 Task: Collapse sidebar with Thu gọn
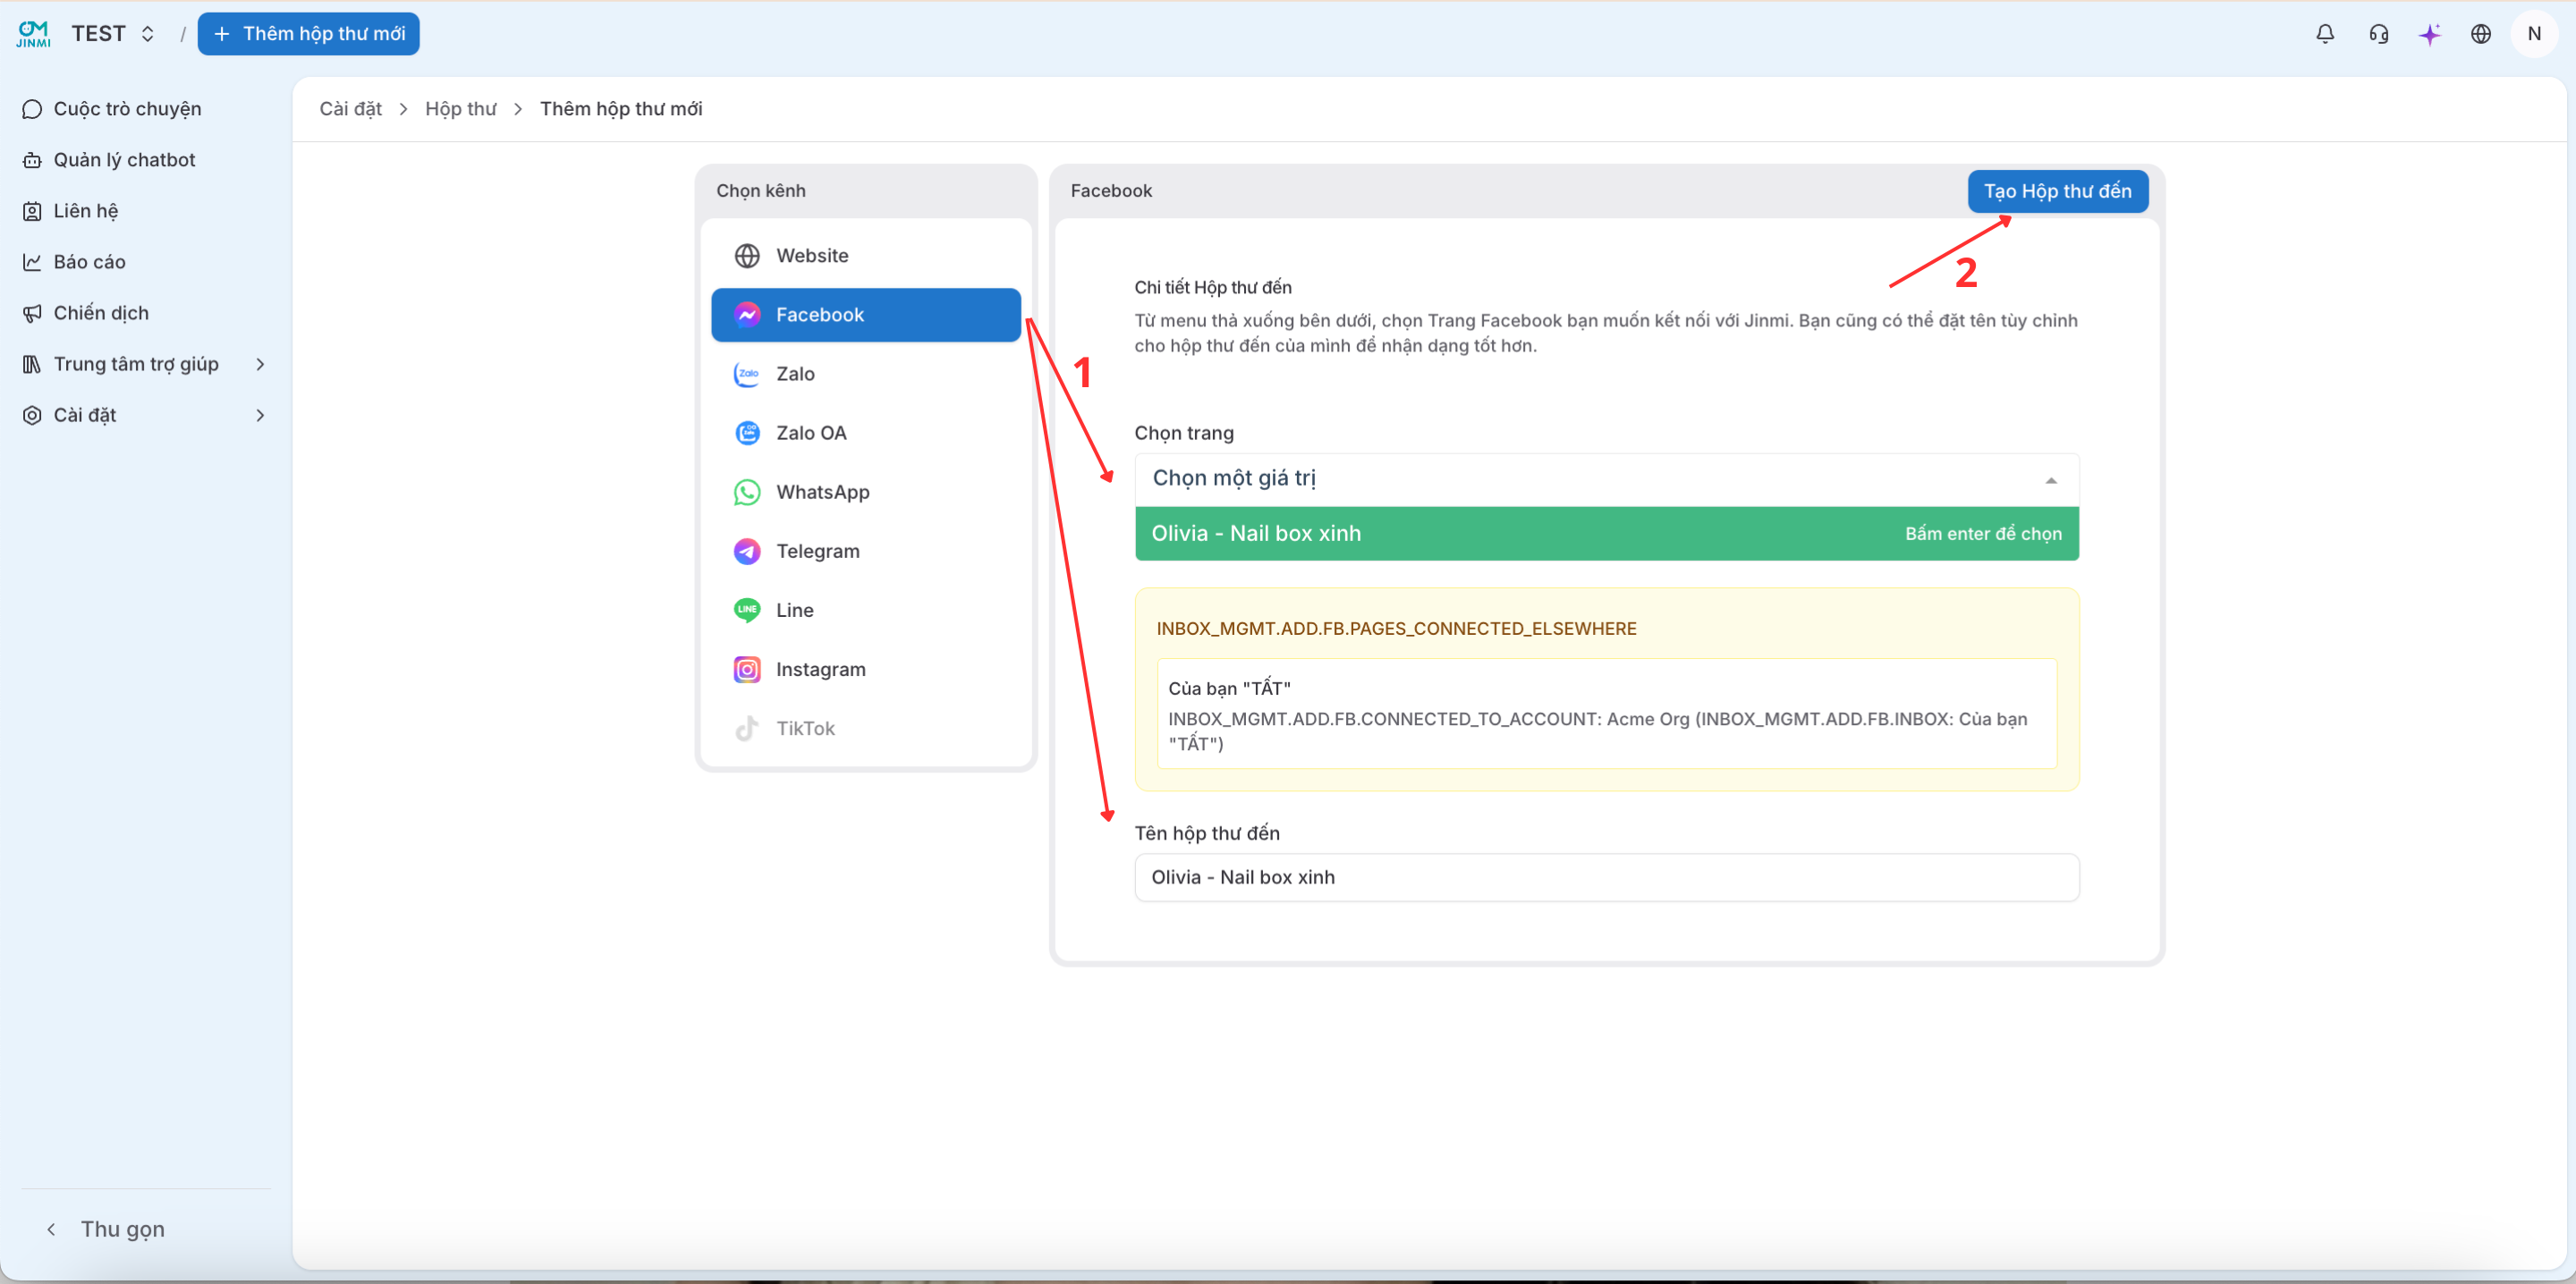tap(105, 1229)
